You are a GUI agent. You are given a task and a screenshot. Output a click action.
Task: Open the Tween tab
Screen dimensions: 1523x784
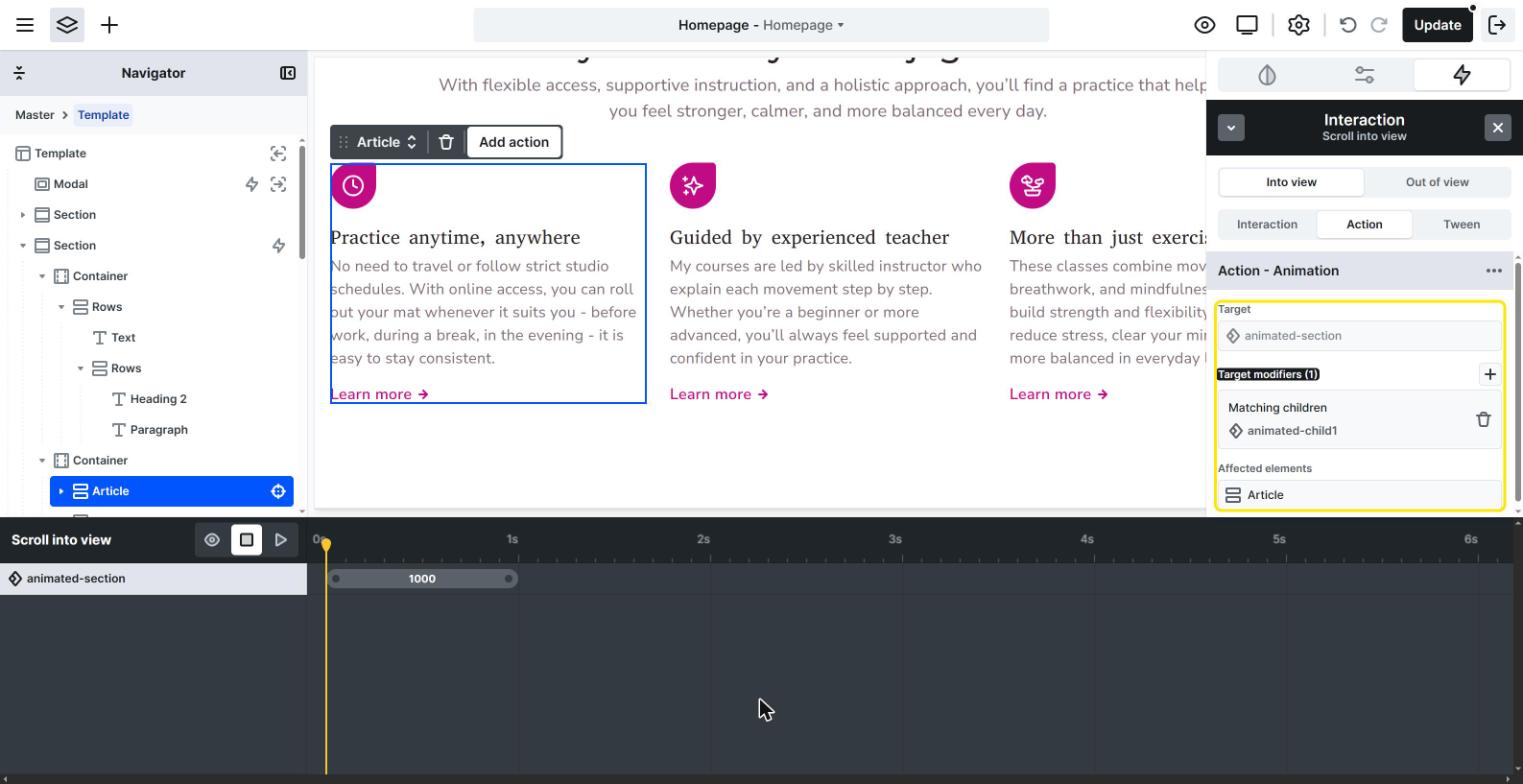coord(1461,224)
